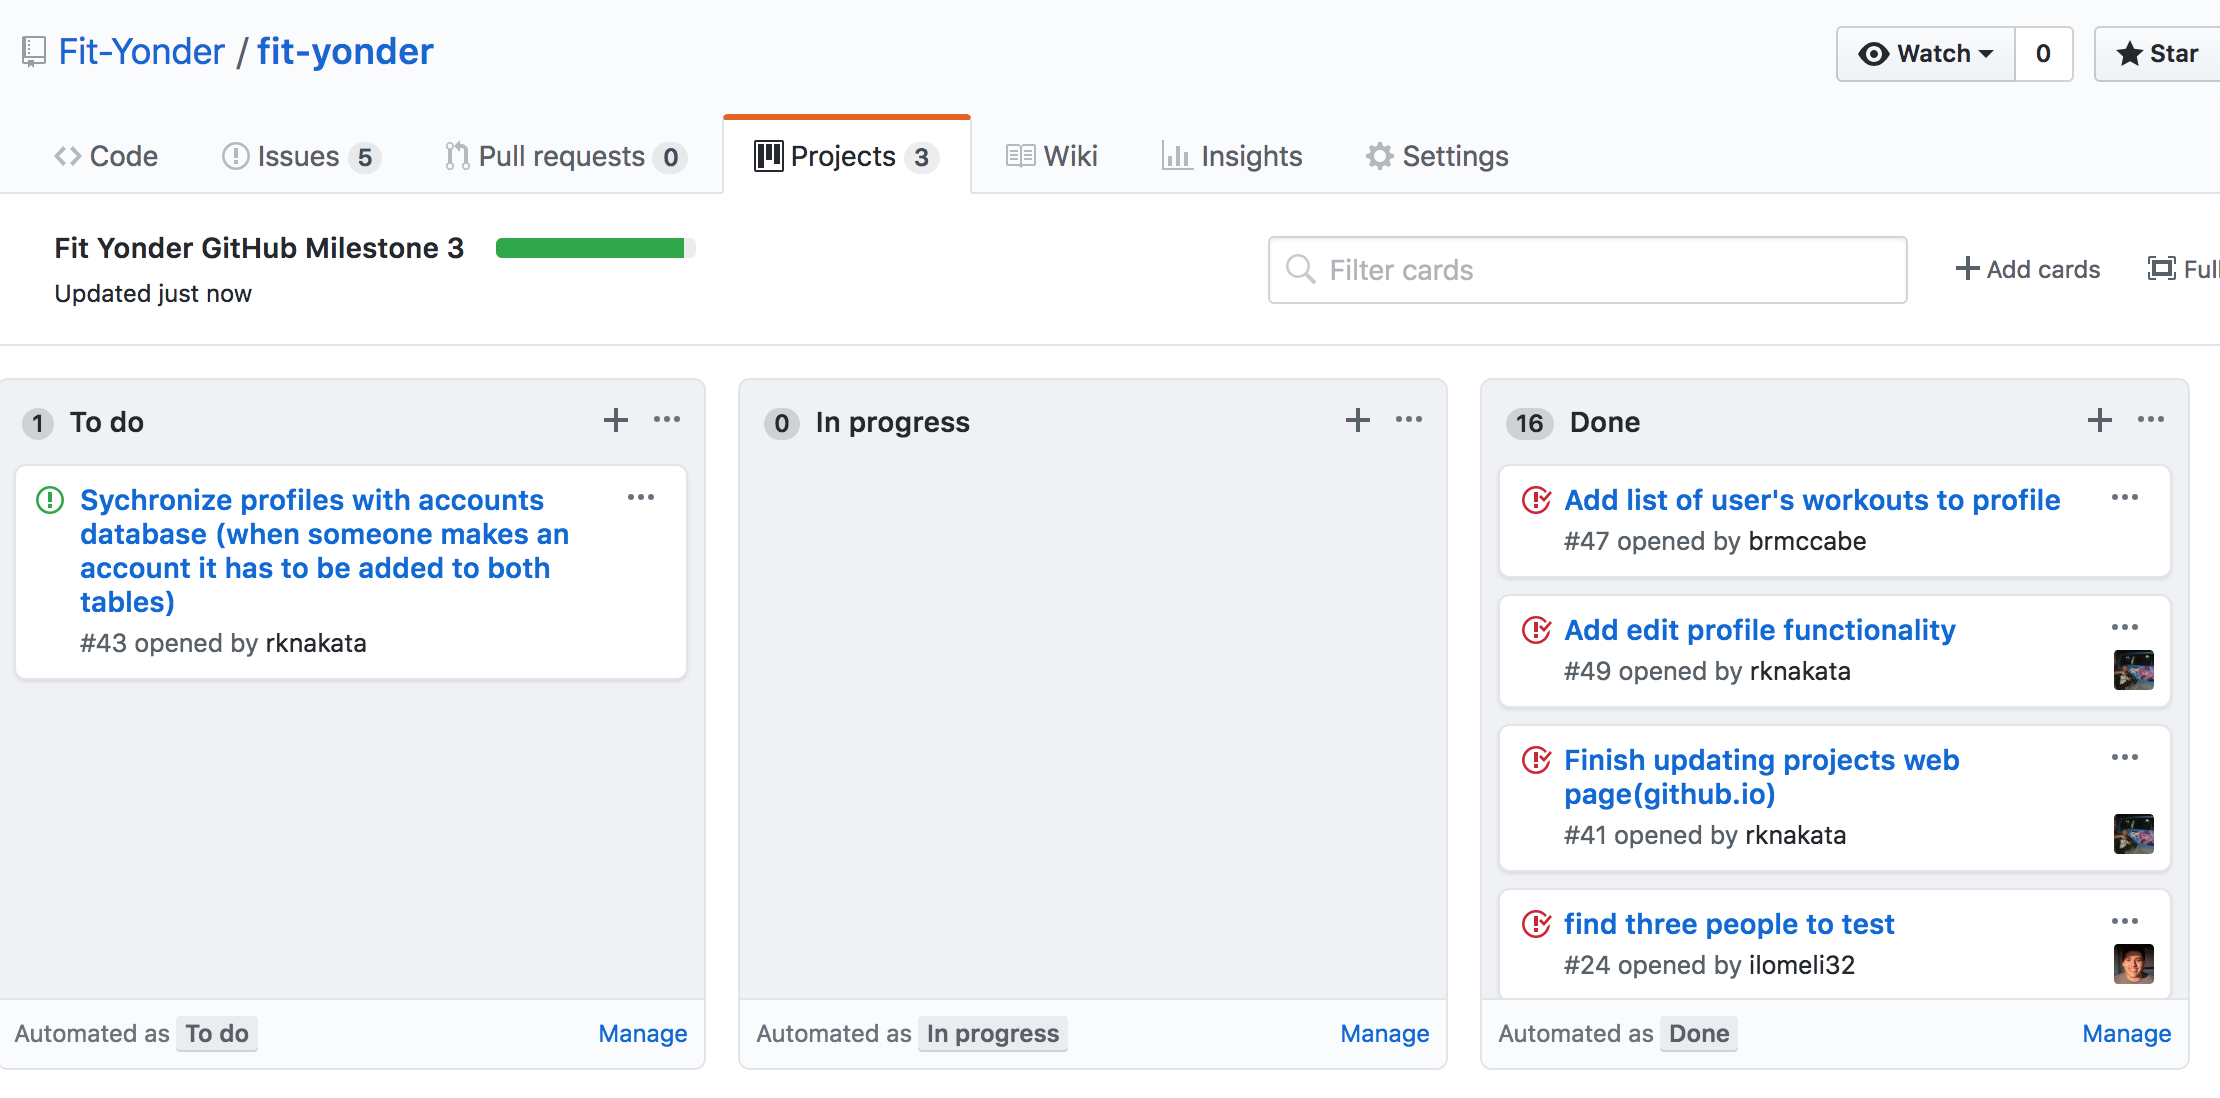Open the fit-yonder repository link

[345, 51]
